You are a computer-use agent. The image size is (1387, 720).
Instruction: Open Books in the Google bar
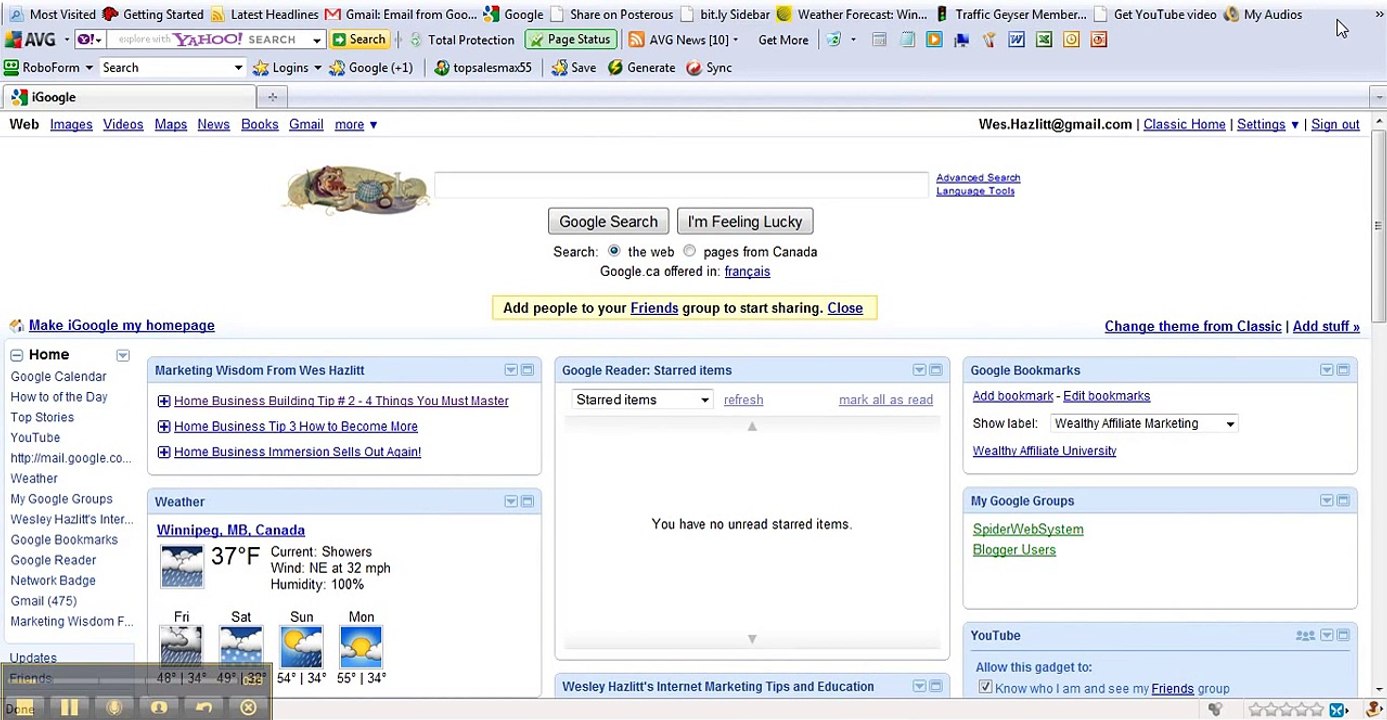point(260,125)
